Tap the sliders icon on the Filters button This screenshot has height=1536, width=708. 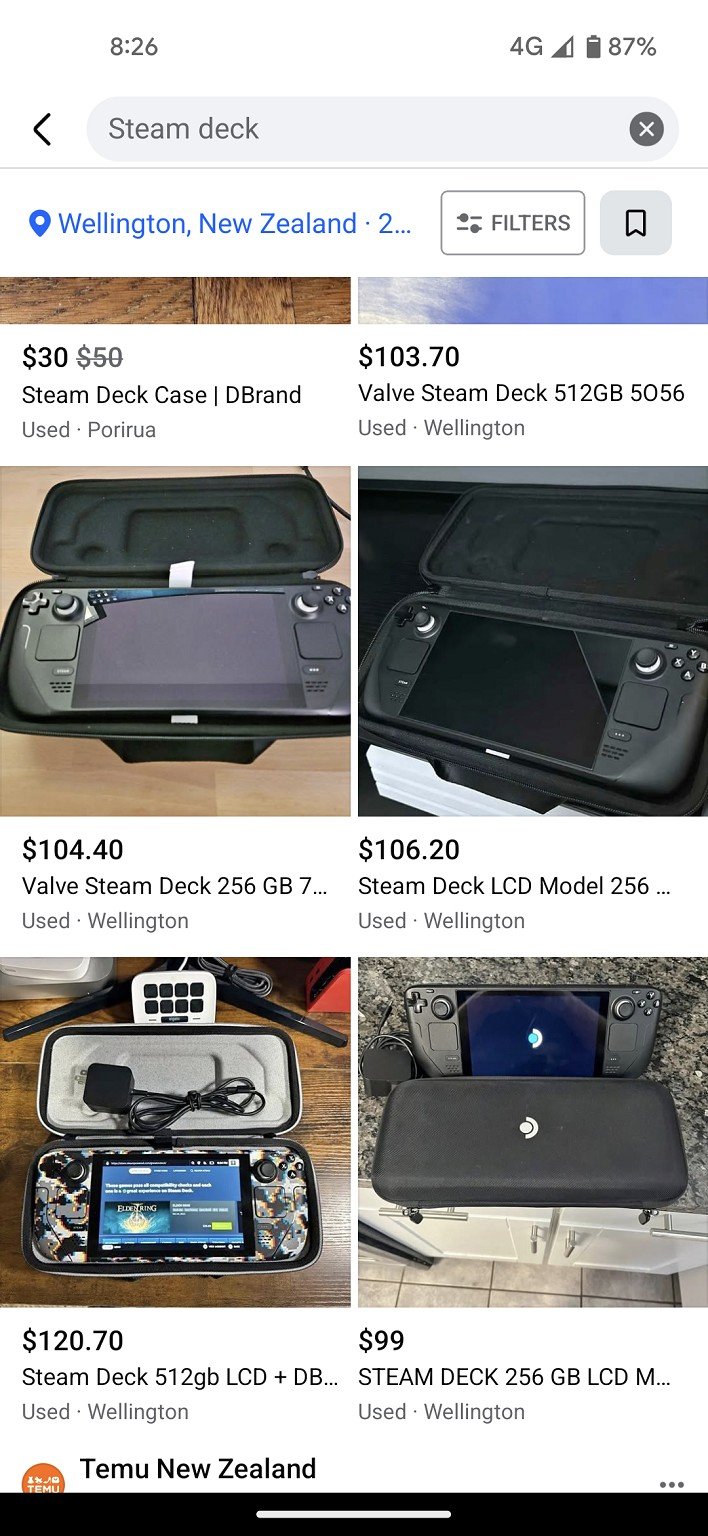click(x=469, y=223)
